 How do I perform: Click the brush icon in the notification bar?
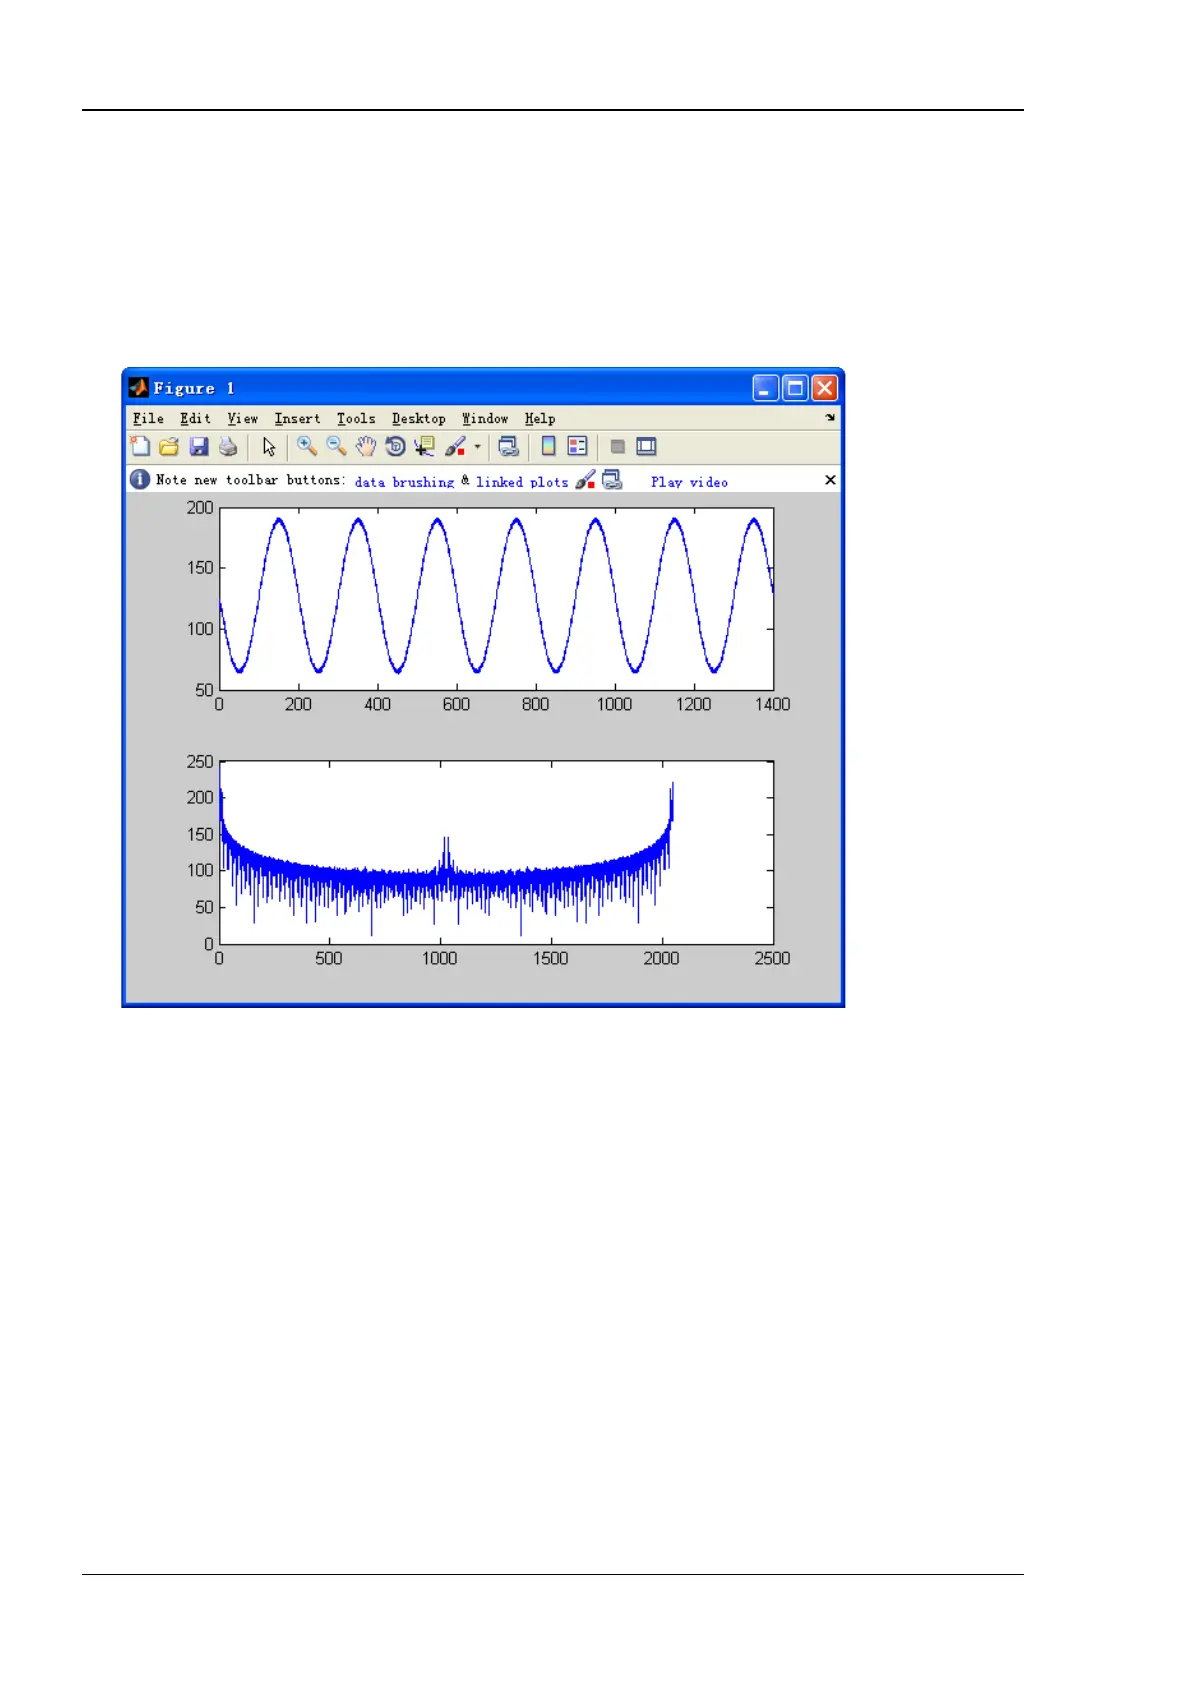[x=585, y=480]
